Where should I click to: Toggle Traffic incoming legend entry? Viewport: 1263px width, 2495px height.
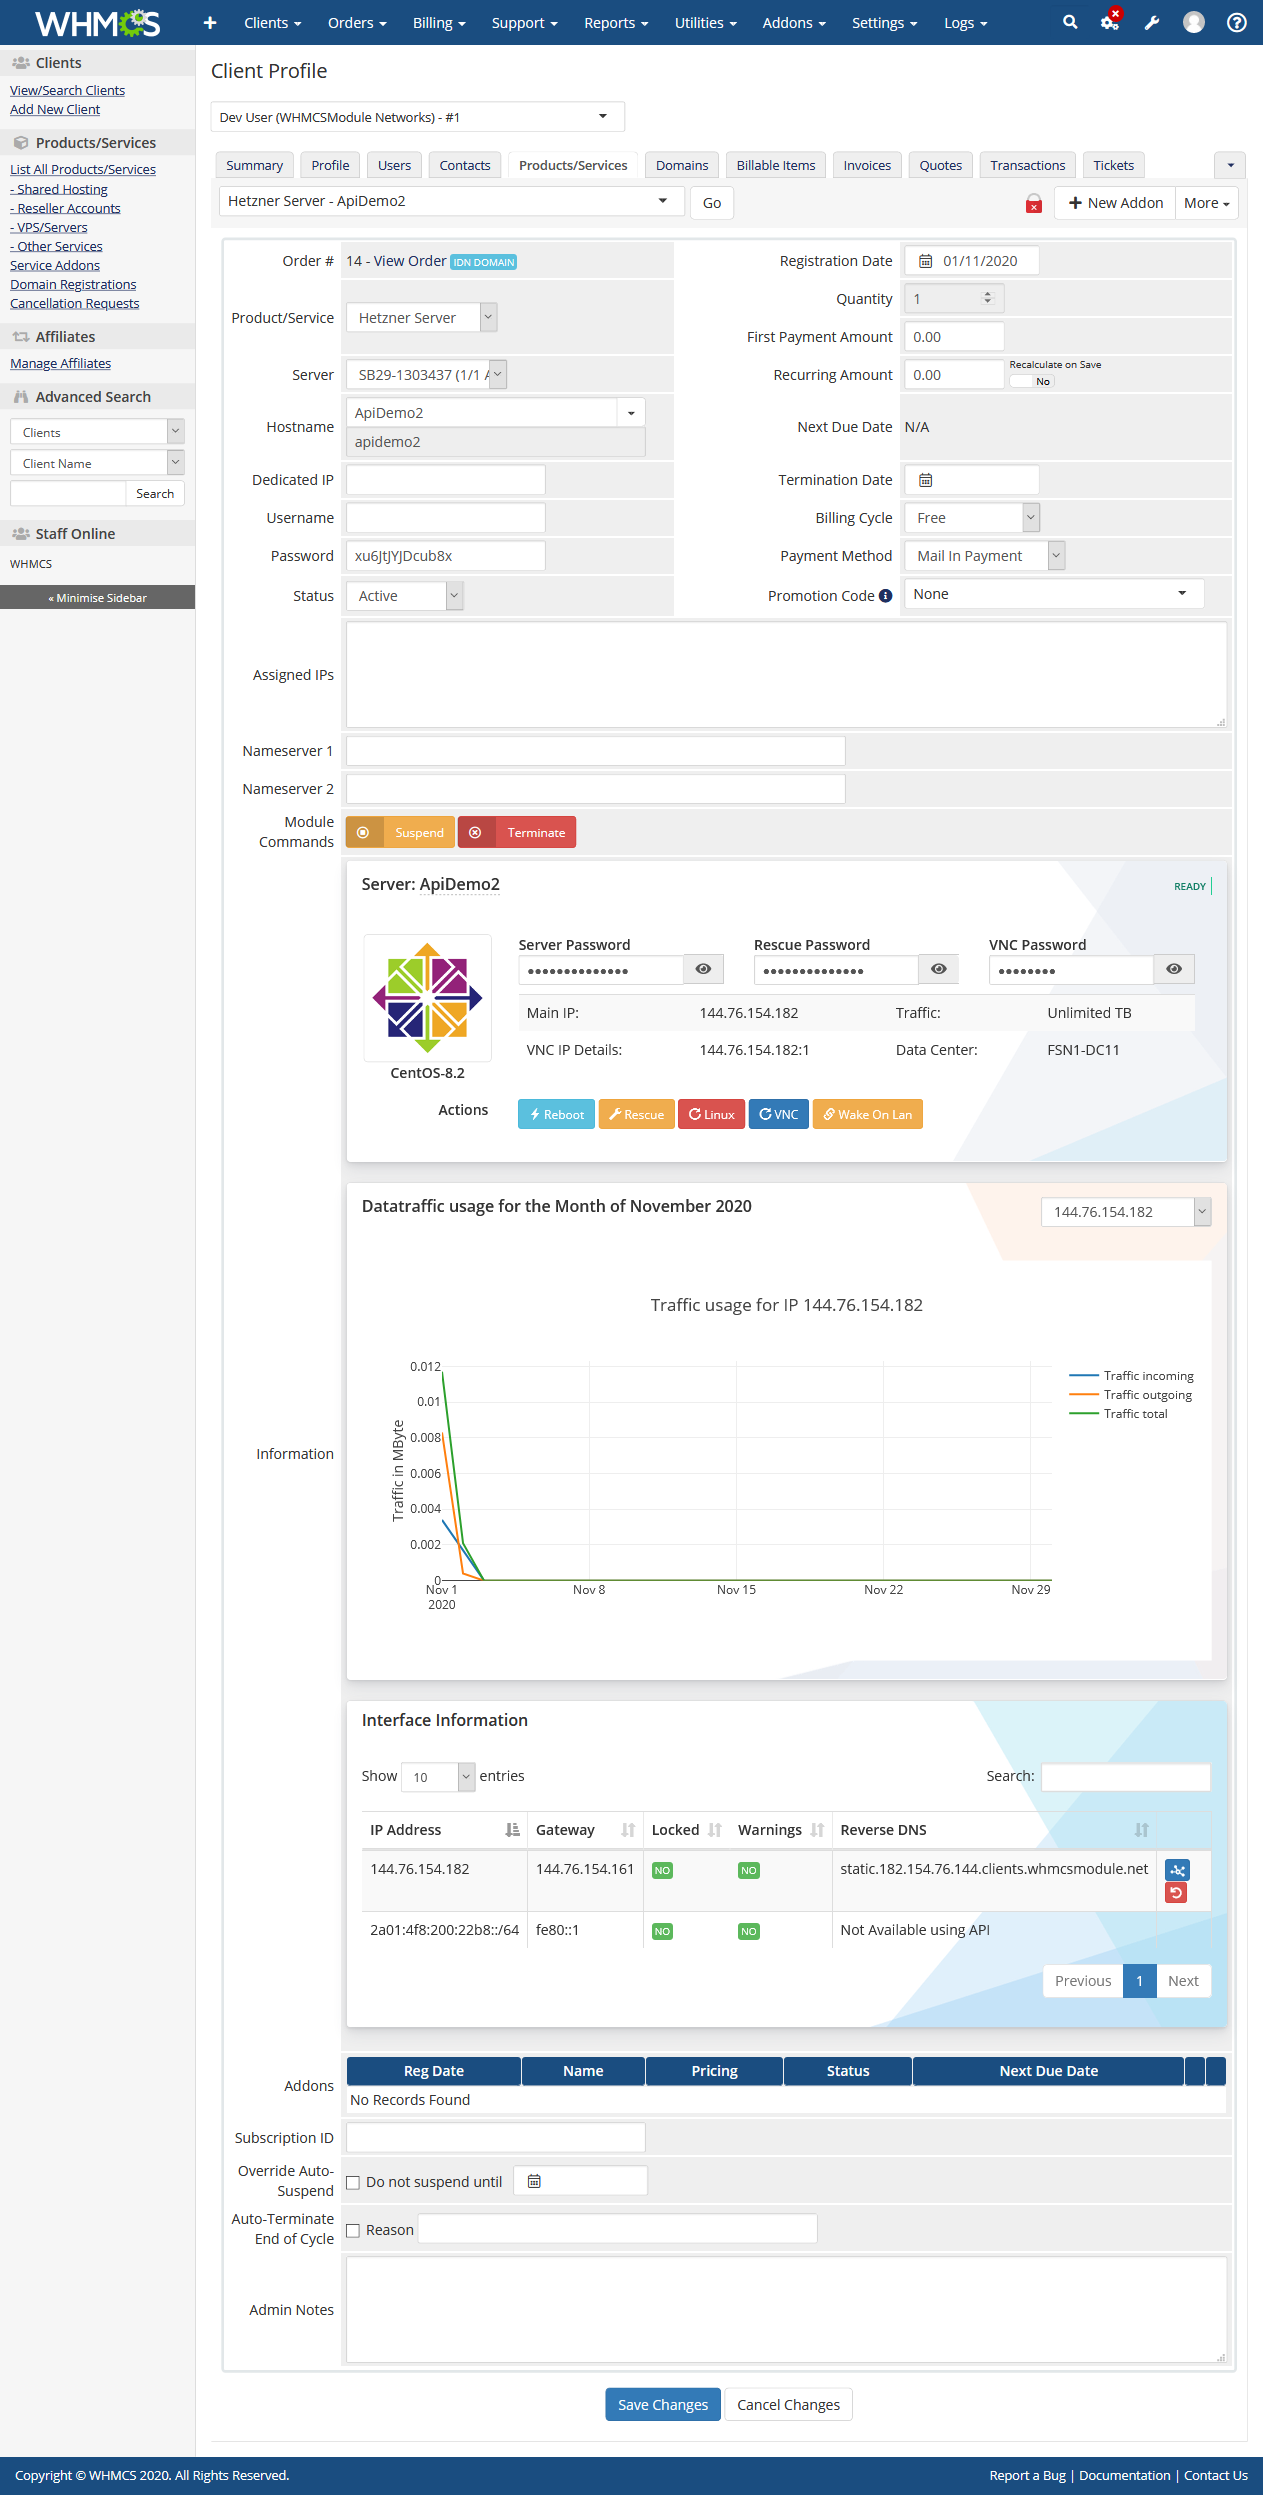coord(1131,1376)
